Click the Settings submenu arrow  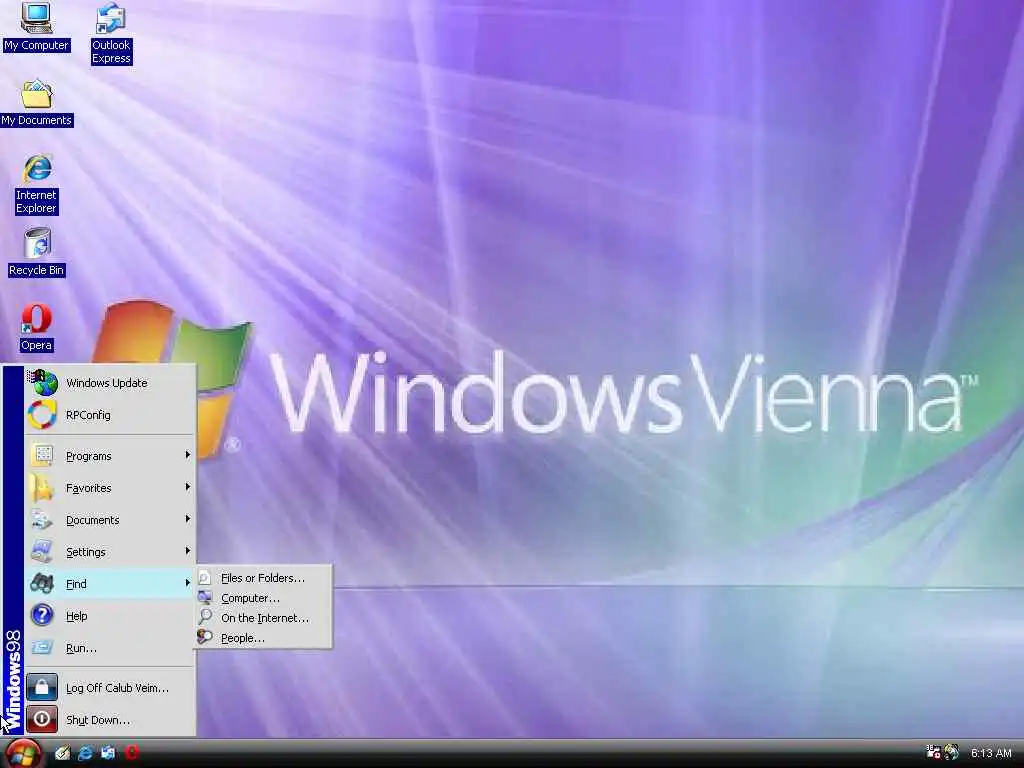point(187,551)
